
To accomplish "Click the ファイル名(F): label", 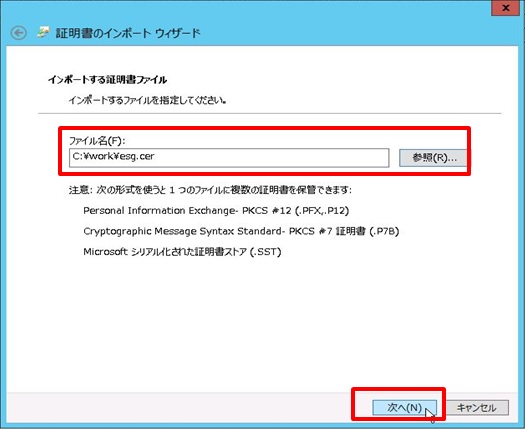I will [x=97, y=141].
